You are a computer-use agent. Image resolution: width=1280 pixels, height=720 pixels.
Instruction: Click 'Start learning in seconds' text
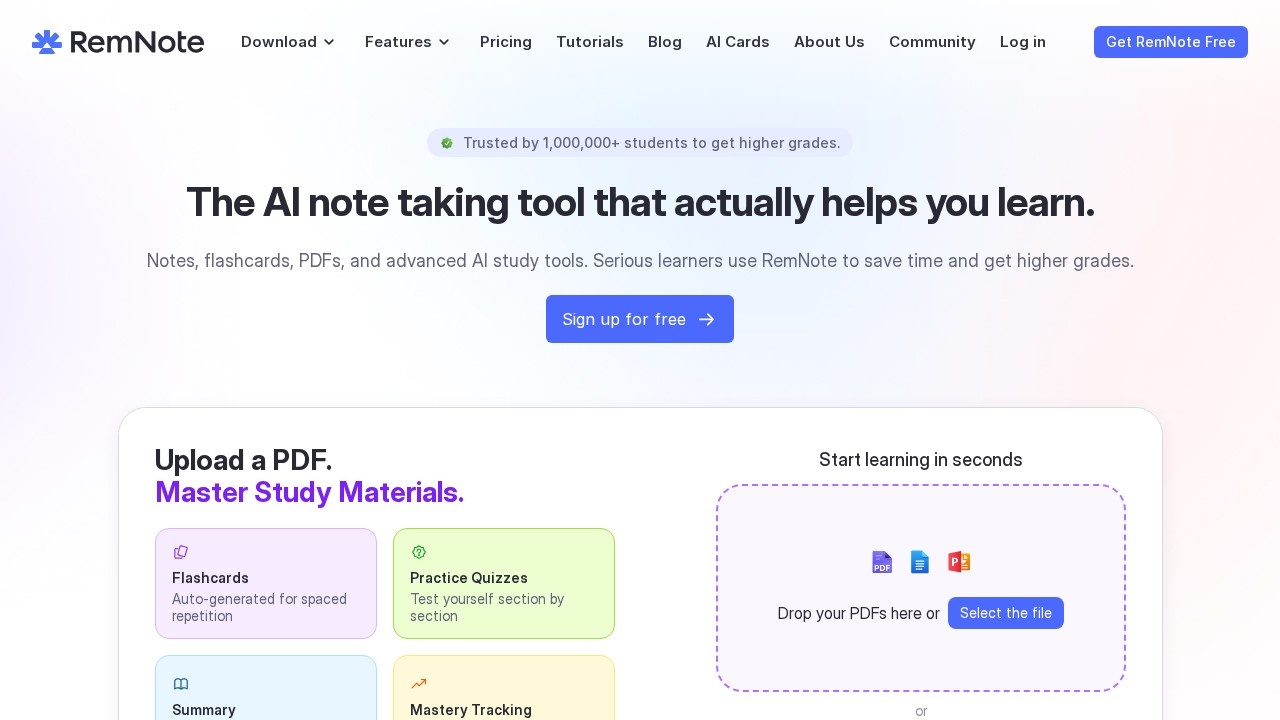[x=921, y=460]
